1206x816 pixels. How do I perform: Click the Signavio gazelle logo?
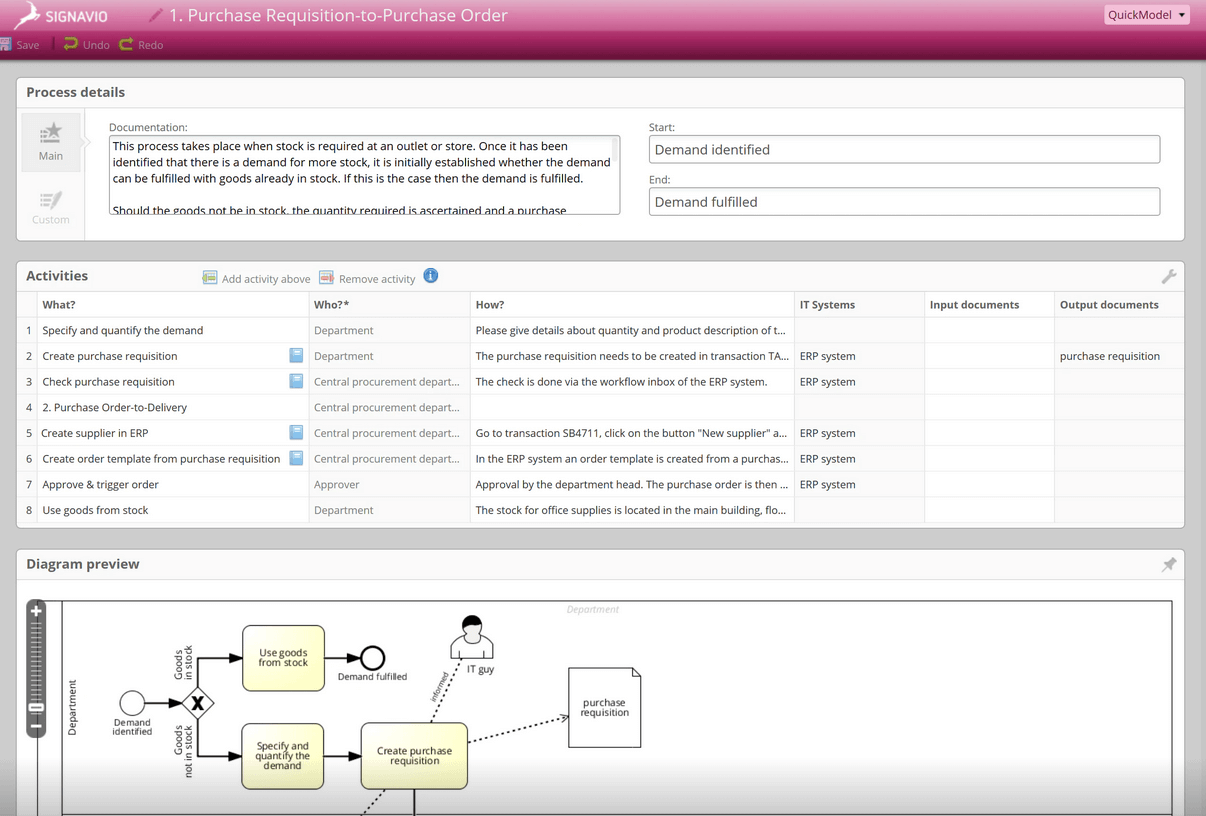pos(30,15)
